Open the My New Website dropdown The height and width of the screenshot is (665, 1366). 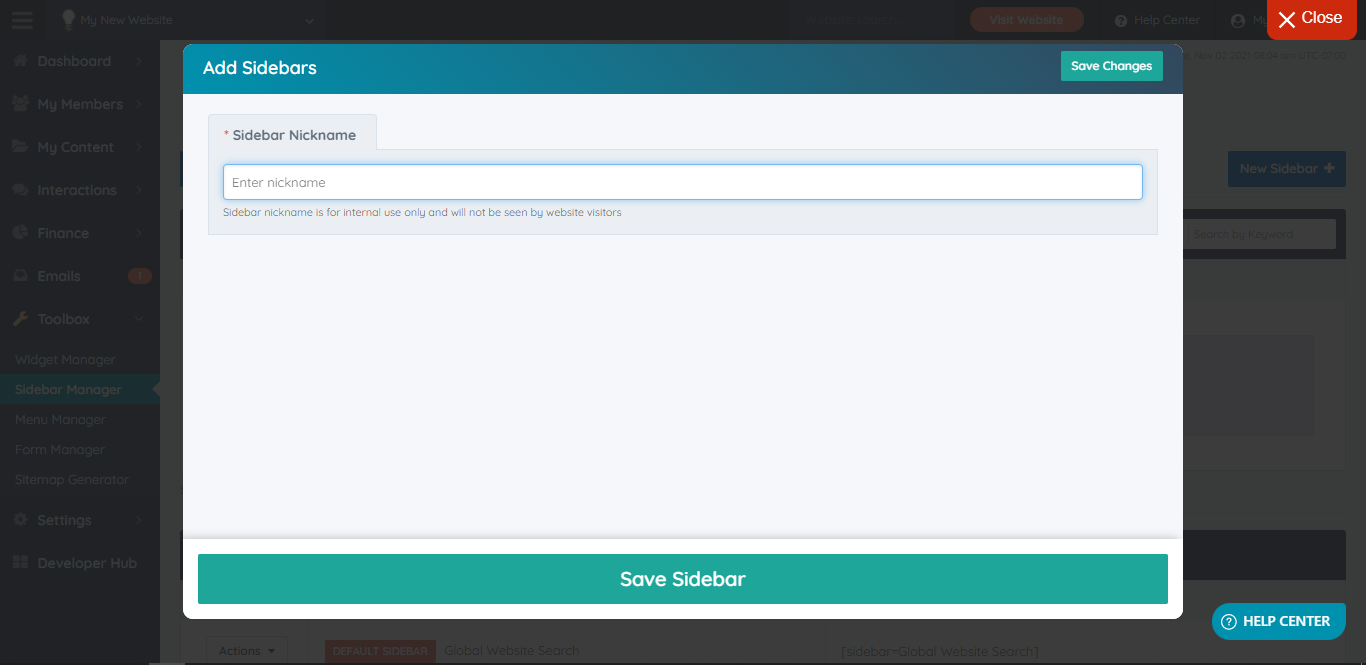188,20
